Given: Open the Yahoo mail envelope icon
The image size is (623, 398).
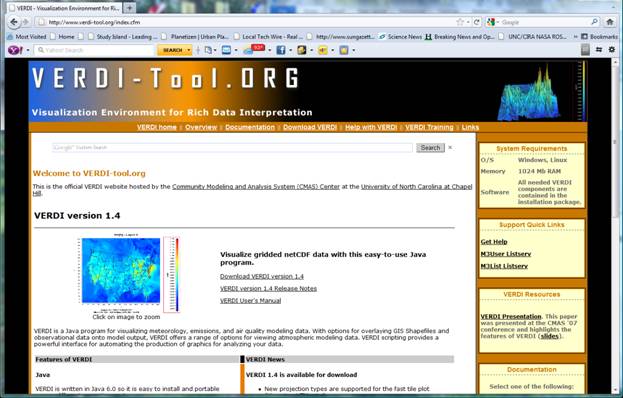Looking at the screenshot, I should tap(226, 50).
